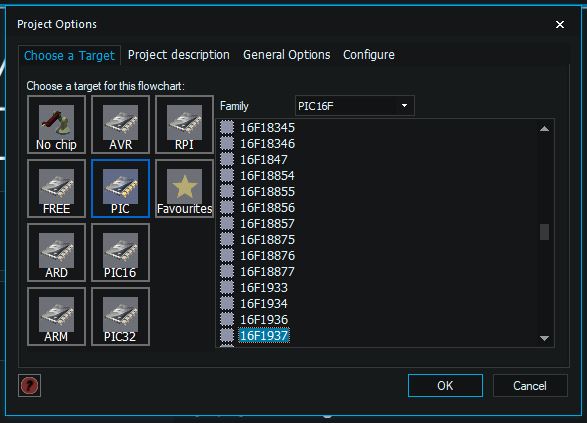This screenshot has width=587, height=423.
Task: Select 16F1933 in the chip list
Action: 264,288
